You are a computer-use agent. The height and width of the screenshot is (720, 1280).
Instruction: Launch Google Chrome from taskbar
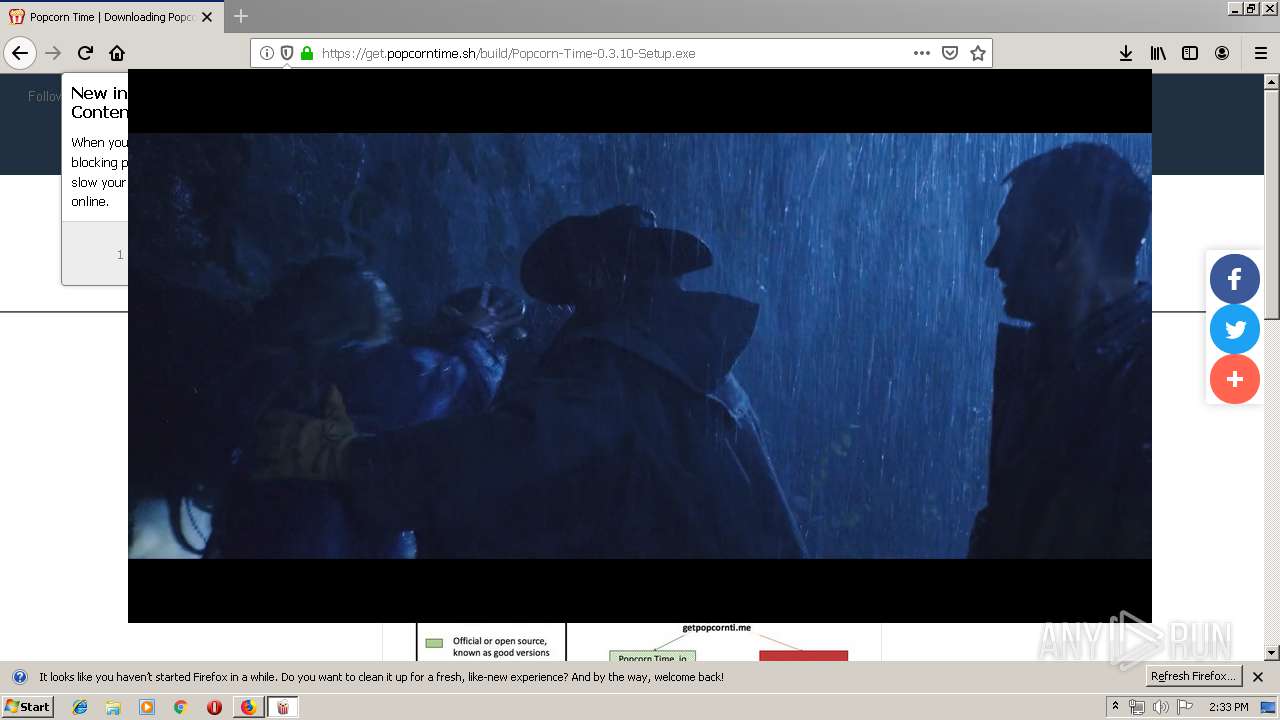pos(180,707)
